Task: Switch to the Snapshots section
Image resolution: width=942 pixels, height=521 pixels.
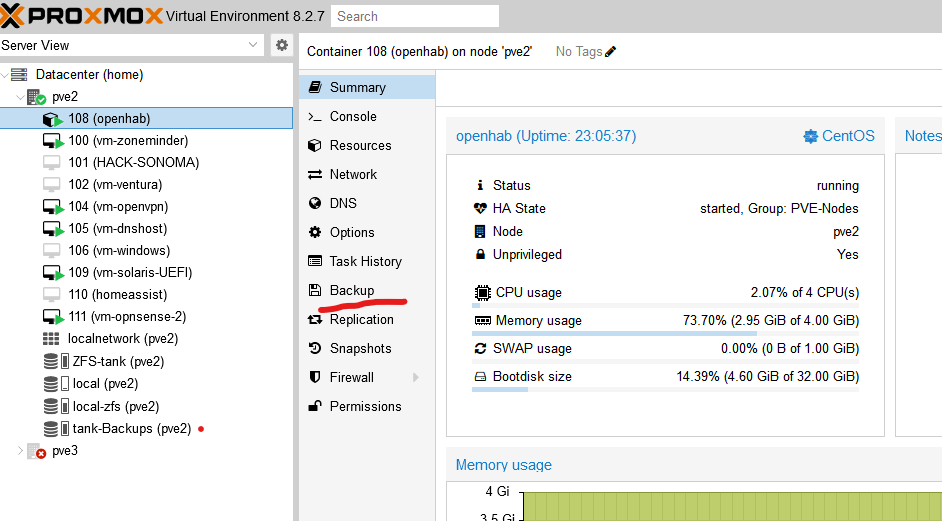Action: tap(360, 349)
